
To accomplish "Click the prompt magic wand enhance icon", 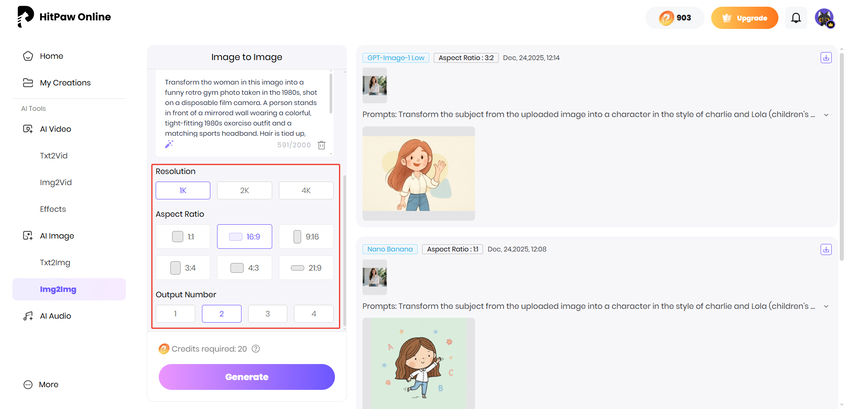I will pos(169,145).
